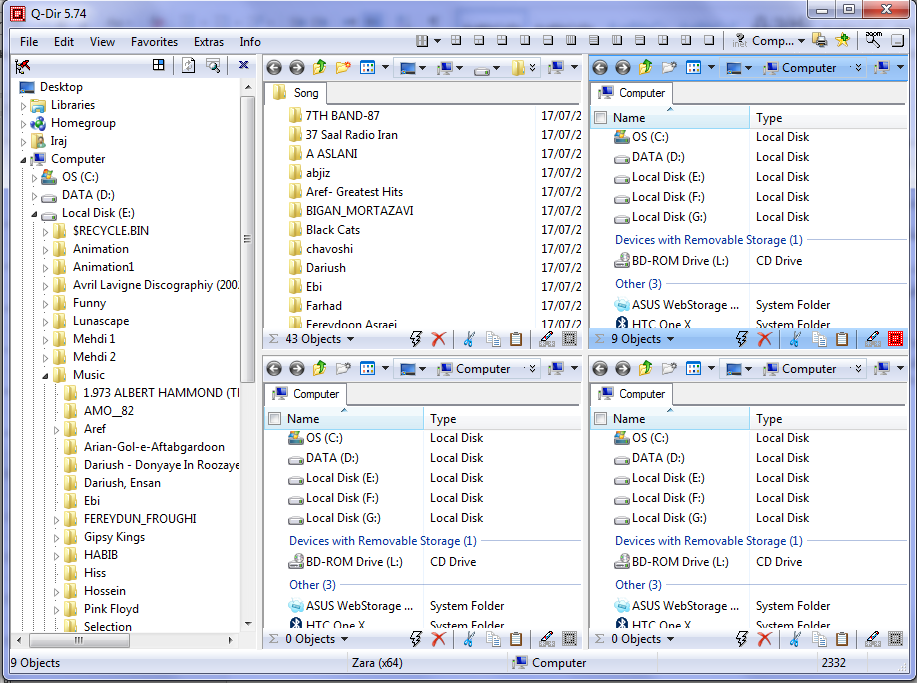The height and width of the screenshot is (683, 917).
Task: Click scissors cut icon in 43 Objects bar
Action: 468,339
